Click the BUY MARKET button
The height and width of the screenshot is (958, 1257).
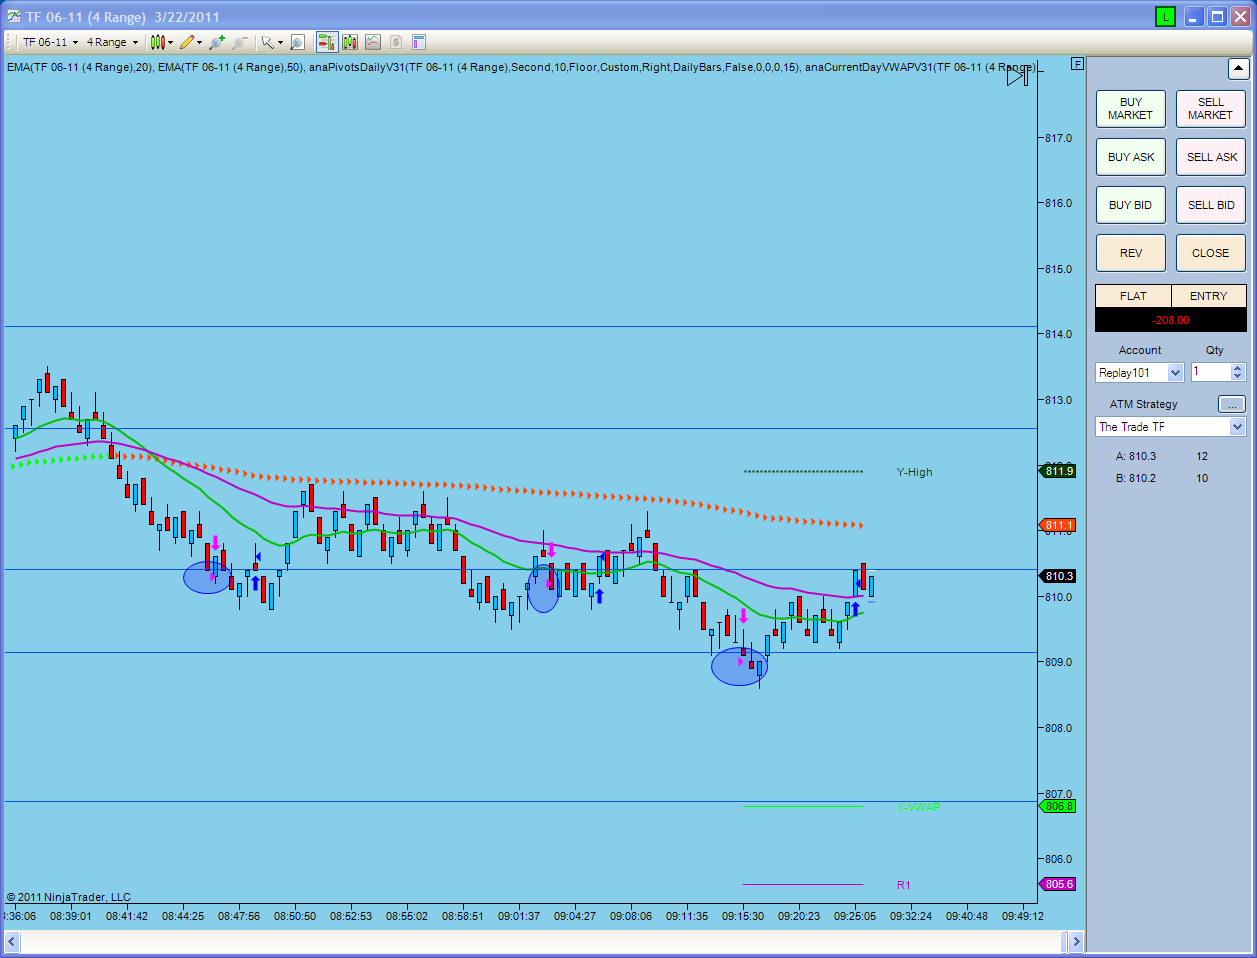point(1130,109)
